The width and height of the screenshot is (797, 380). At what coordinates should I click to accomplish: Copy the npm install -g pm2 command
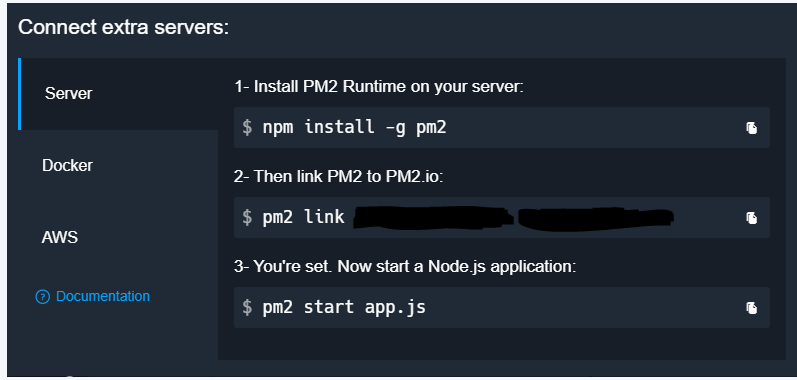[x=751, y=128]
